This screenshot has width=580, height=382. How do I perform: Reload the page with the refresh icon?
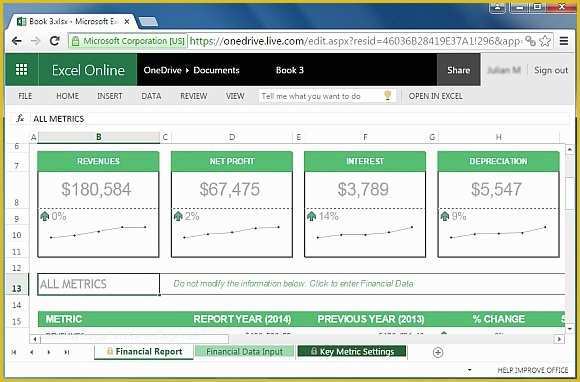tap(55, 41)
